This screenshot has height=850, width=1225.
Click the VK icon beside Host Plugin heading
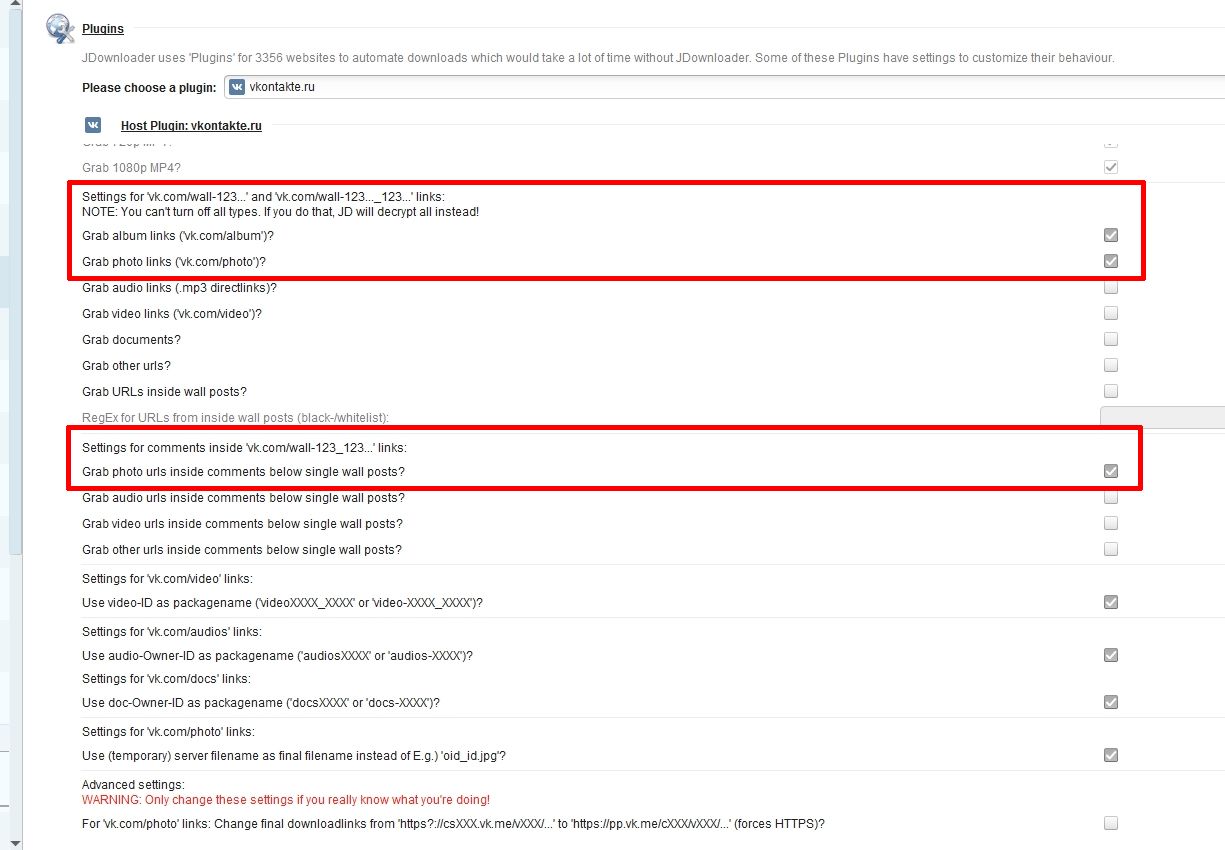point(93,125)
